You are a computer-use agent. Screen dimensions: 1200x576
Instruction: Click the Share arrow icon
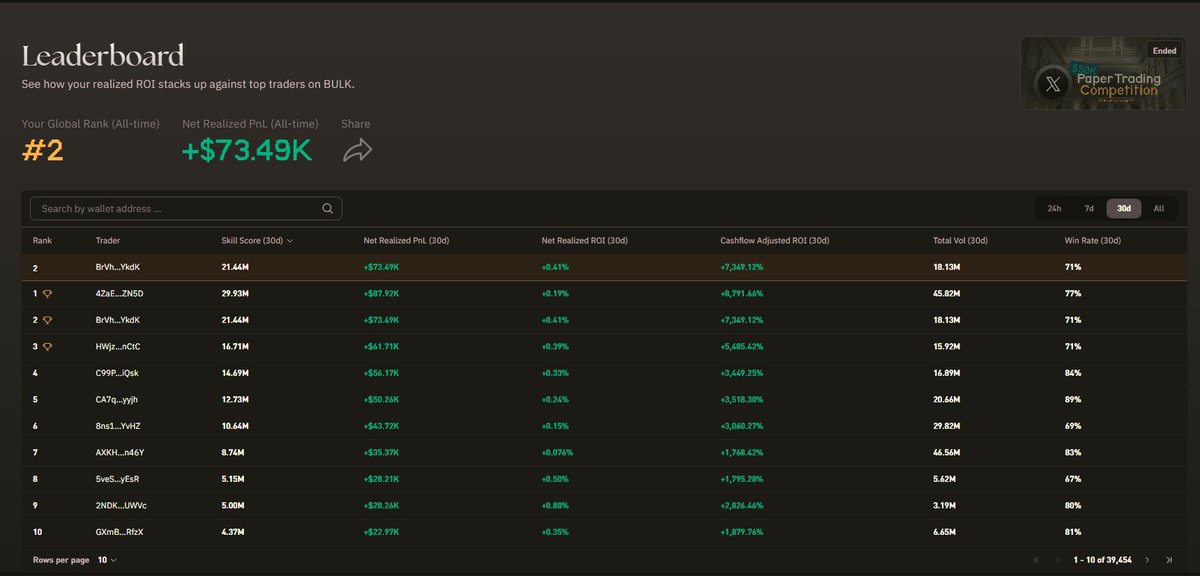coord(357,151)
